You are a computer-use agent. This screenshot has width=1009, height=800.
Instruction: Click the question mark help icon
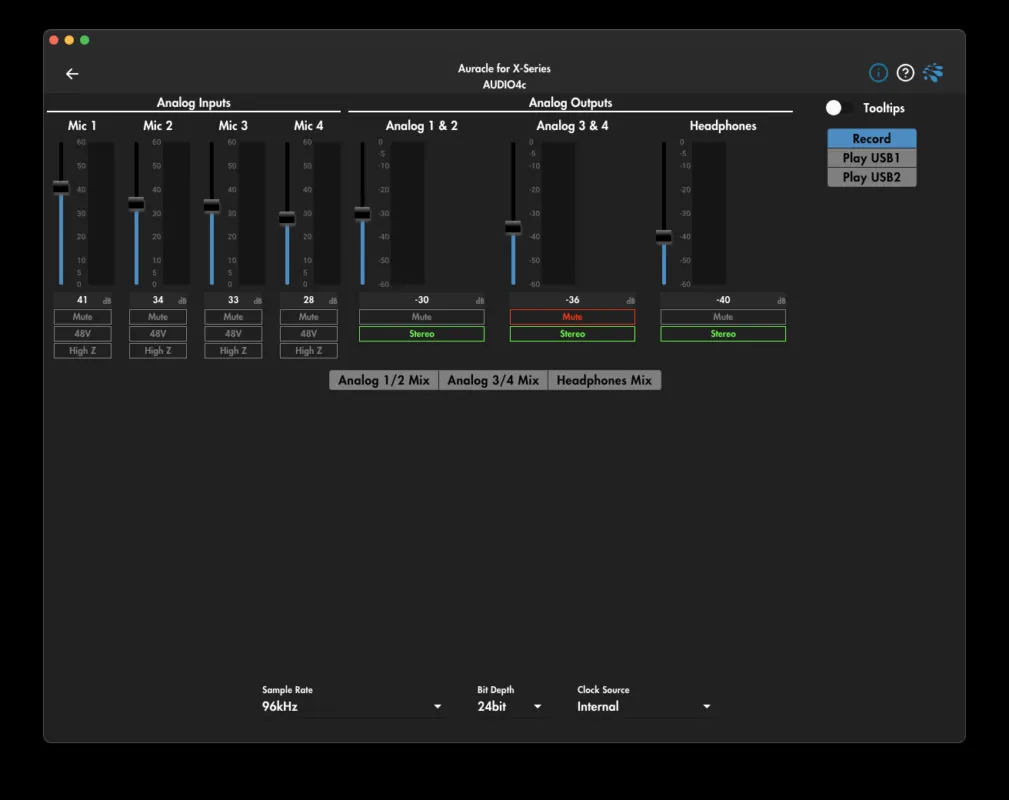point(905,73)
